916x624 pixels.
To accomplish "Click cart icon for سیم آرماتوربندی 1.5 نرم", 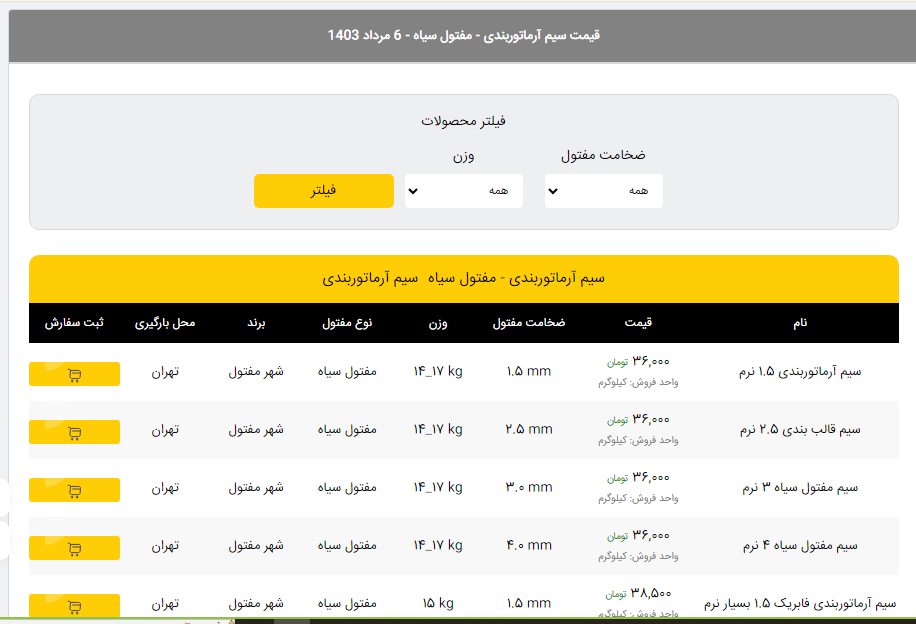I will (75, 374).
